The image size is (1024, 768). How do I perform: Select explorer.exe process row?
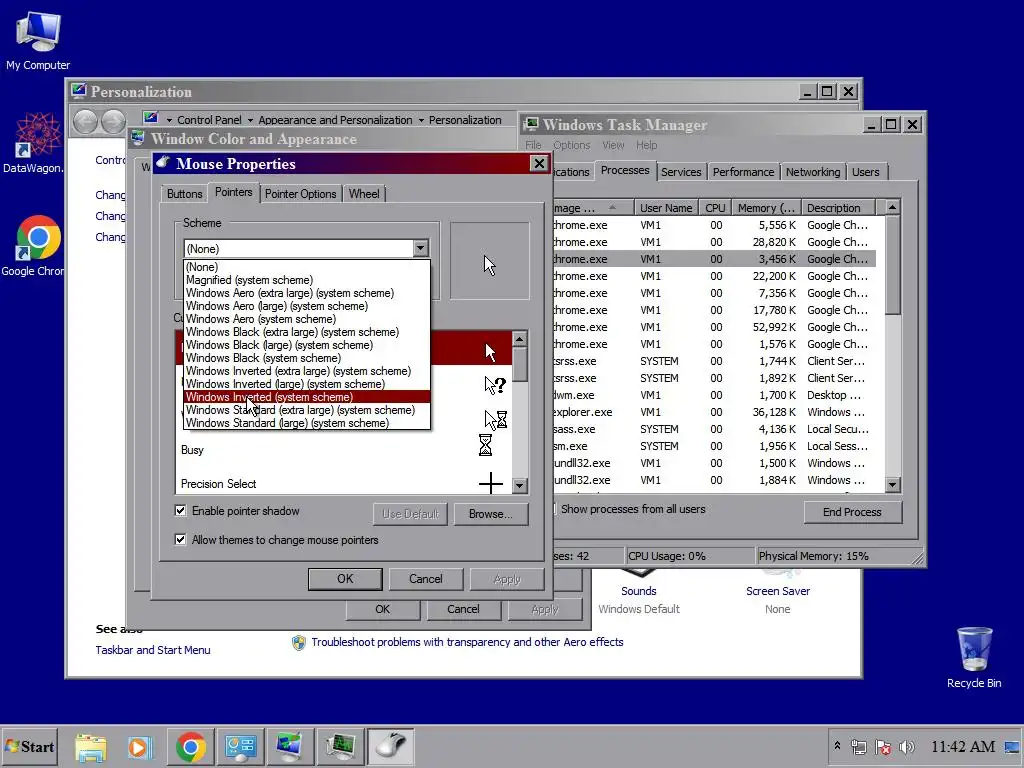(x=714, y=412)
